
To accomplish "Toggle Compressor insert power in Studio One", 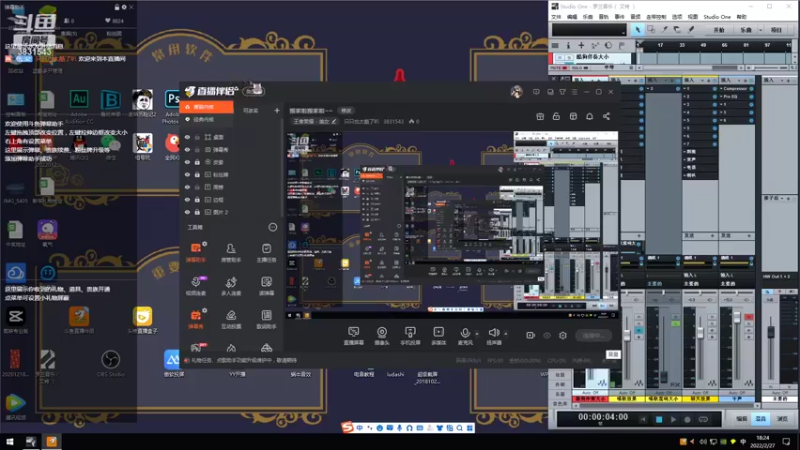I will coord(751,89).
